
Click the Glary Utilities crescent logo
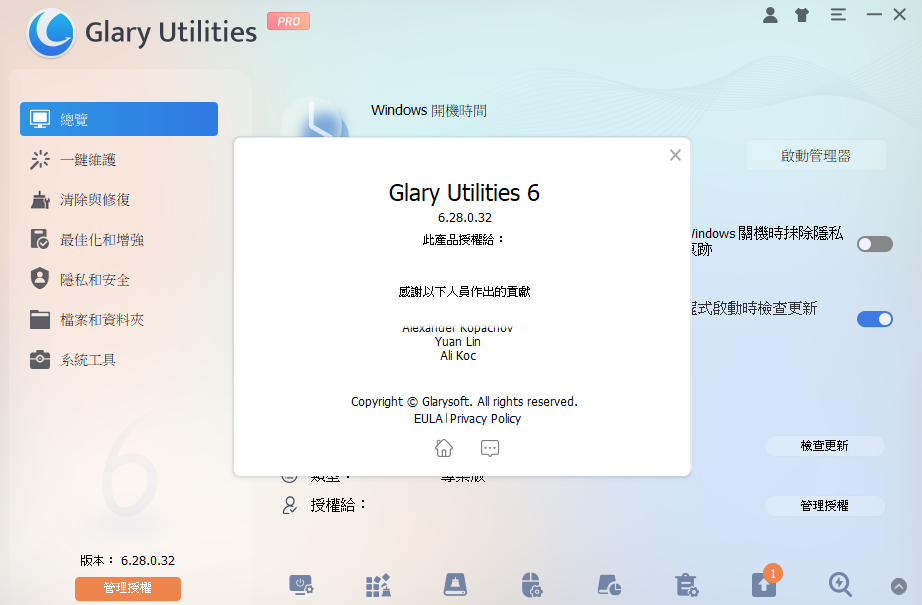pos(51,32)
